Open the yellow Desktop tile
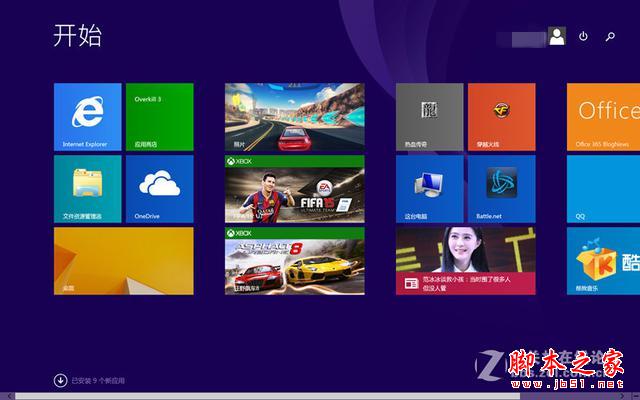The image size is (640, 400). pos(124,261)
